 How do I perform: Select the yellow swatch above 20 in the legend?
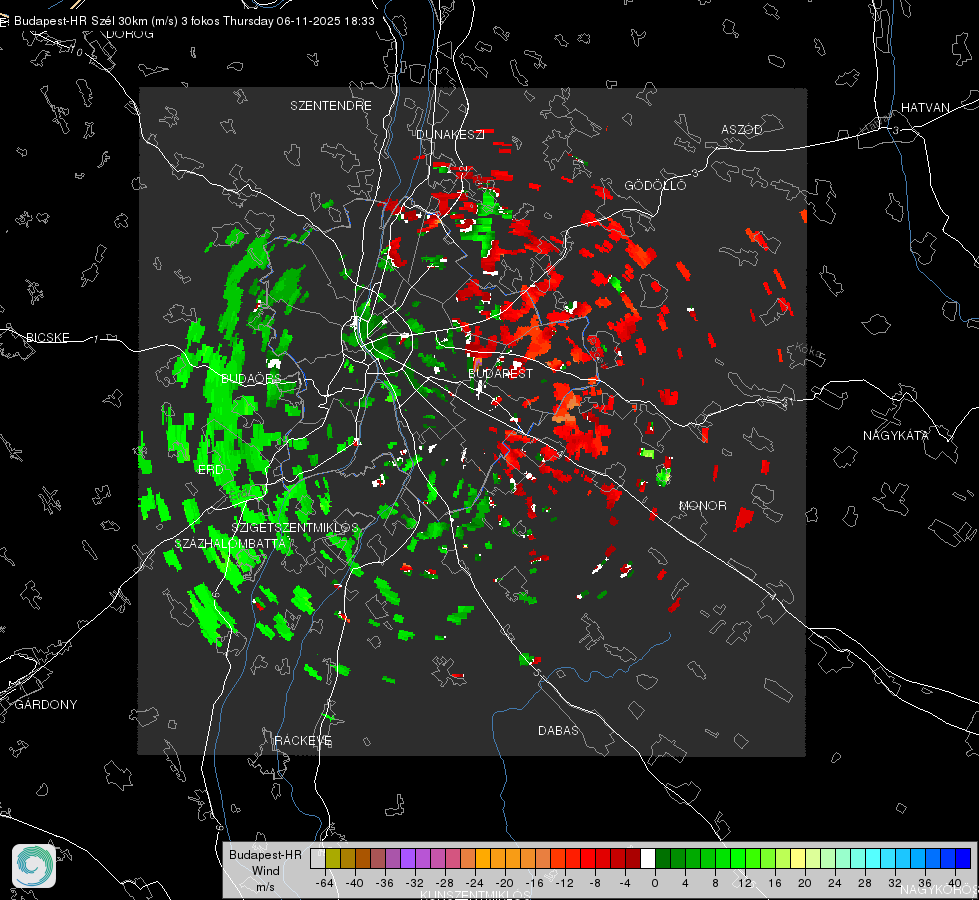[x=799, y=859]
